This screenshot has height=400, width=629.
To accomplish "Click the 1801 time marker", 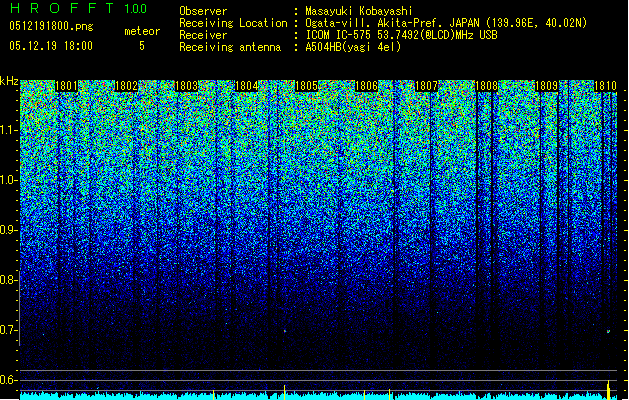I will [66, 86].
